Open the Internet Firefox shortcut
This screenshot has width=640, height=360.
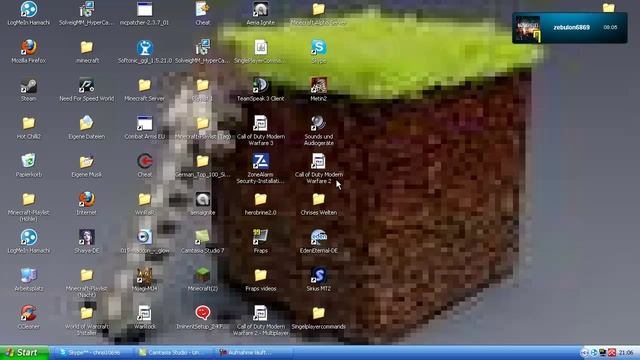click(x=87, y=199)
